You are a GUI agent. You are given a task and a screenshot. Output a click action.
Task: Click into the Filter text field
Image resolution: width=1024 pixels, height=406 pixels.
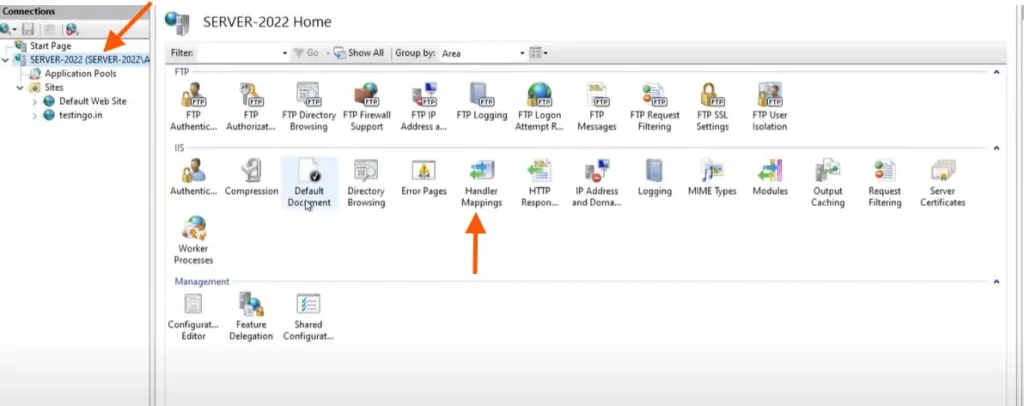tap(238, 53)
